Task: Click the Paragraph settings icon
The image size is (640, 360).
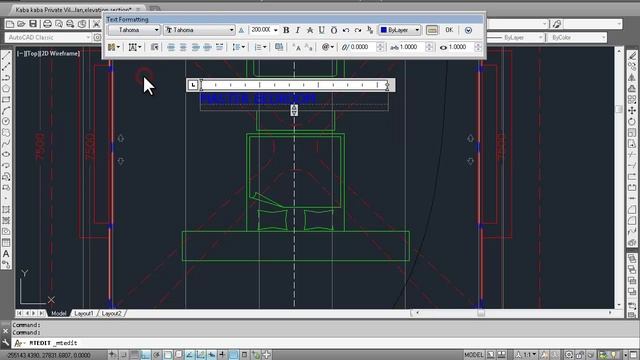Action: (x=154, y=47)
